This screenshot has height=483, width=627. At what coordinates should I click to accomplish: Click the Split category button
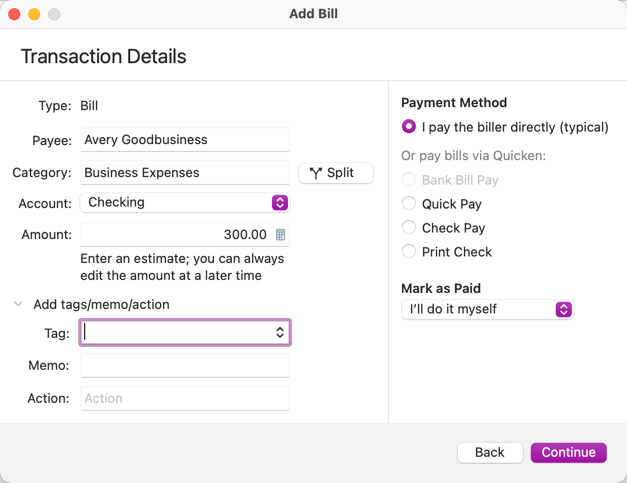[335, 173]
